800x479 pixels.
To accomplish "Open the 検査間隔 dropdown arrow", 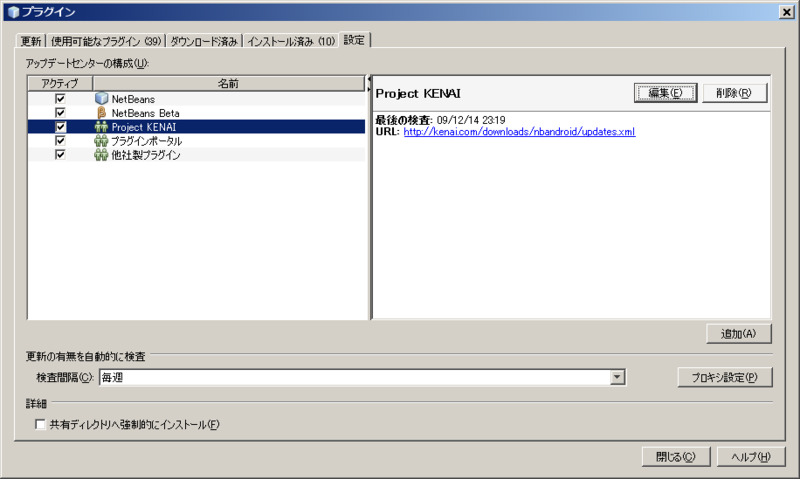I will coord(617,377).
